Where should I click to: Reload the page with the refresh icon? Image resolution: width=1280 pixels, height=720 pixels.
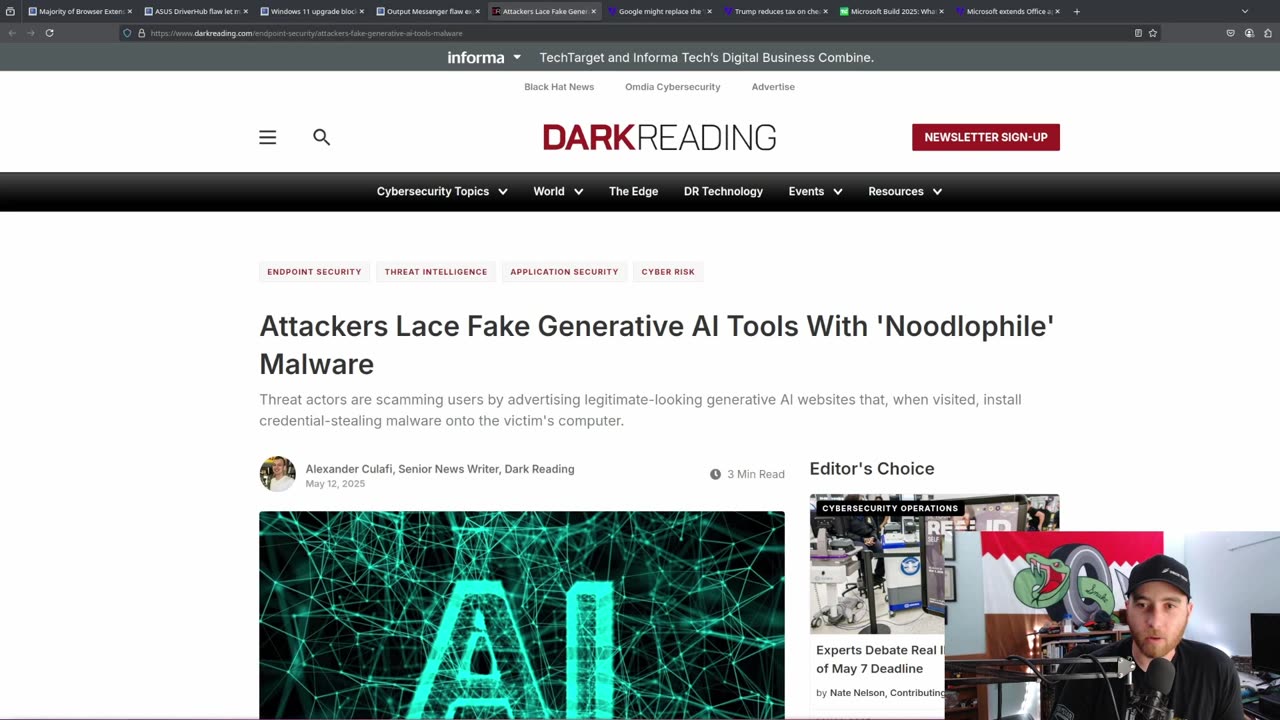click(49, 33)
